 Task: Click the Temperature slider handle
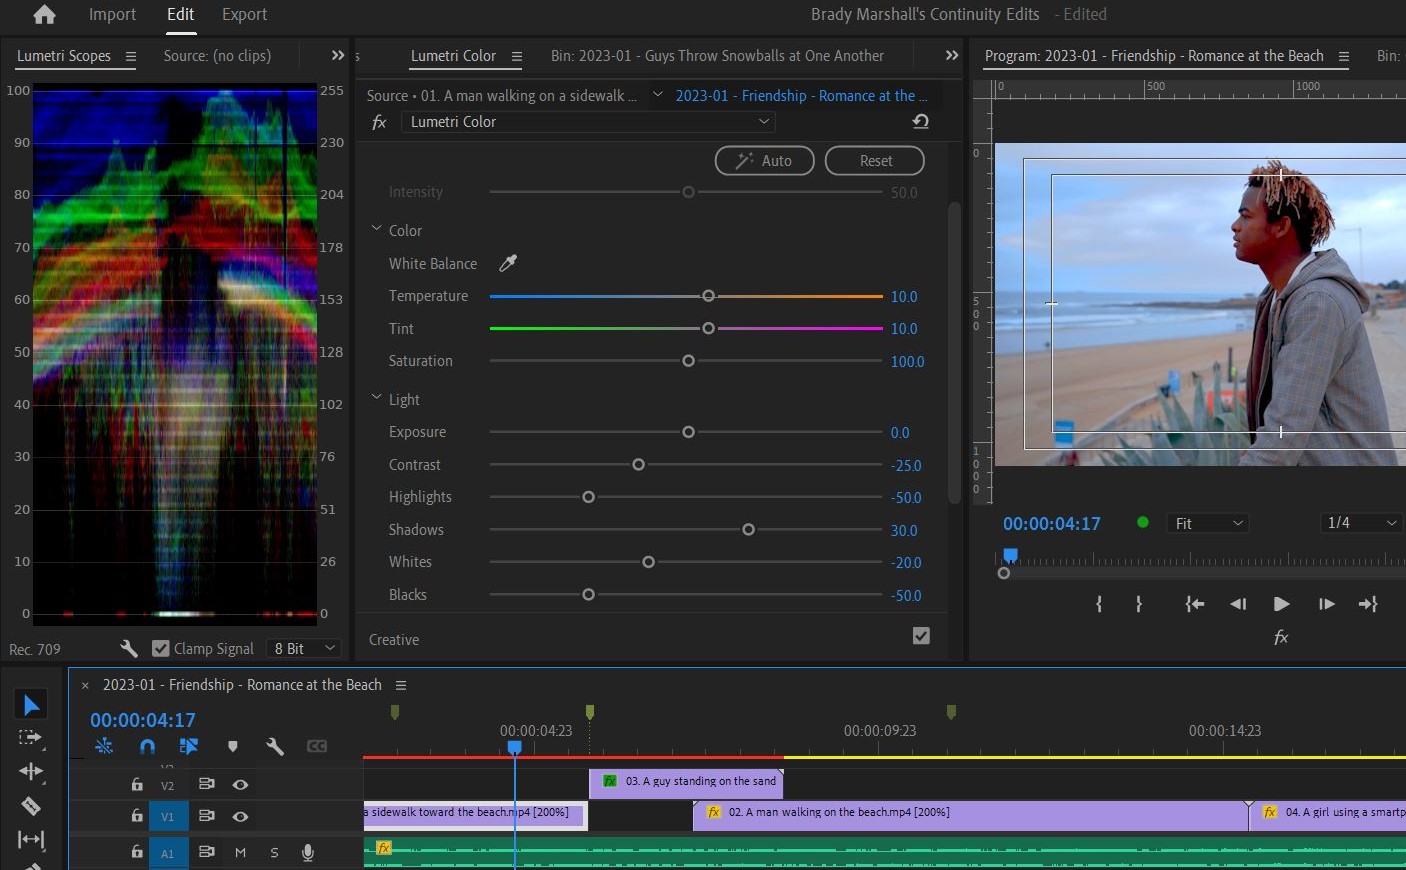[x=708, y=296]
